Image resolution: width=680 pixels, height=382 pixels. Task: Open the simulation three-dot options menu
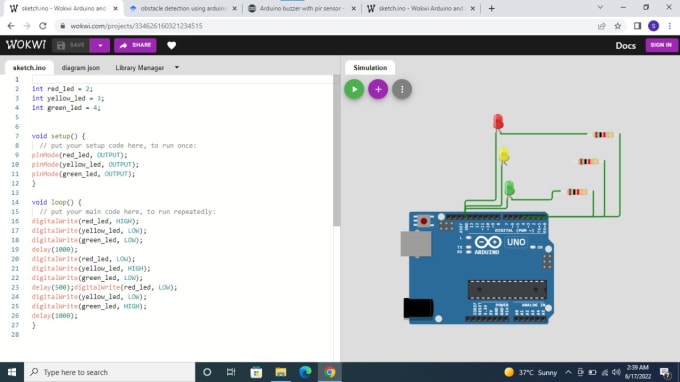point(402,89)
